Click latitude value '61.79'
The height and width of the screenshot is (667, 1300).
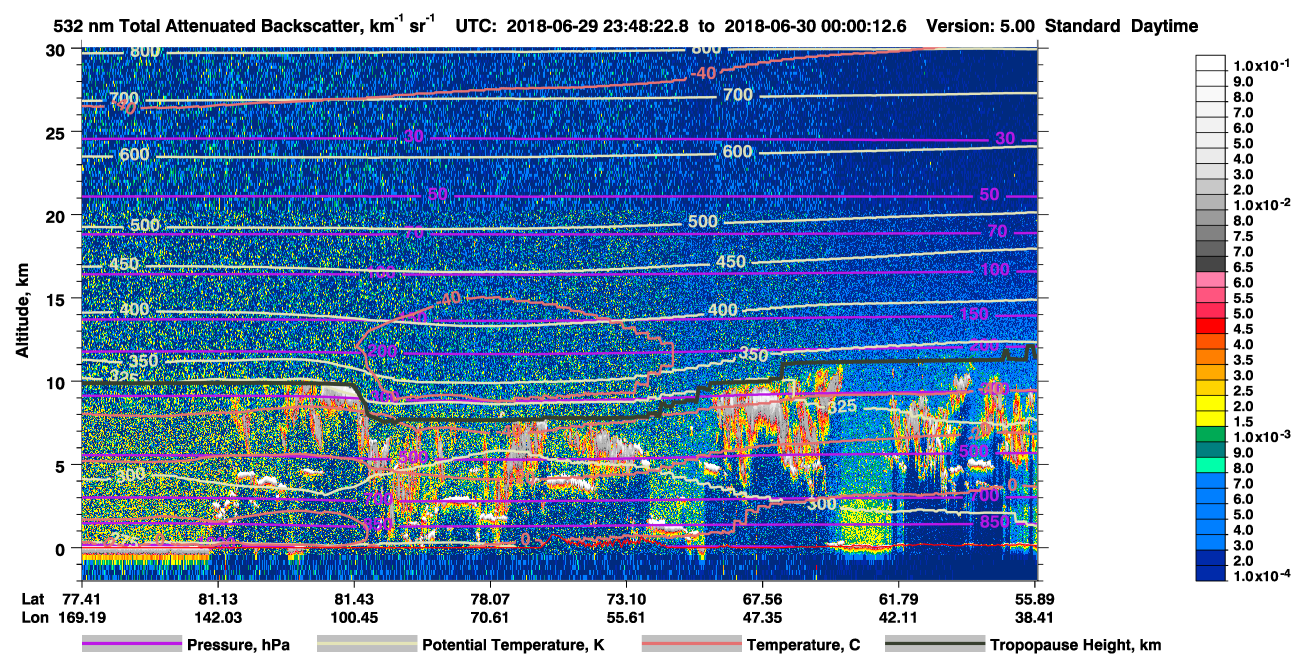tap(900, 599)
